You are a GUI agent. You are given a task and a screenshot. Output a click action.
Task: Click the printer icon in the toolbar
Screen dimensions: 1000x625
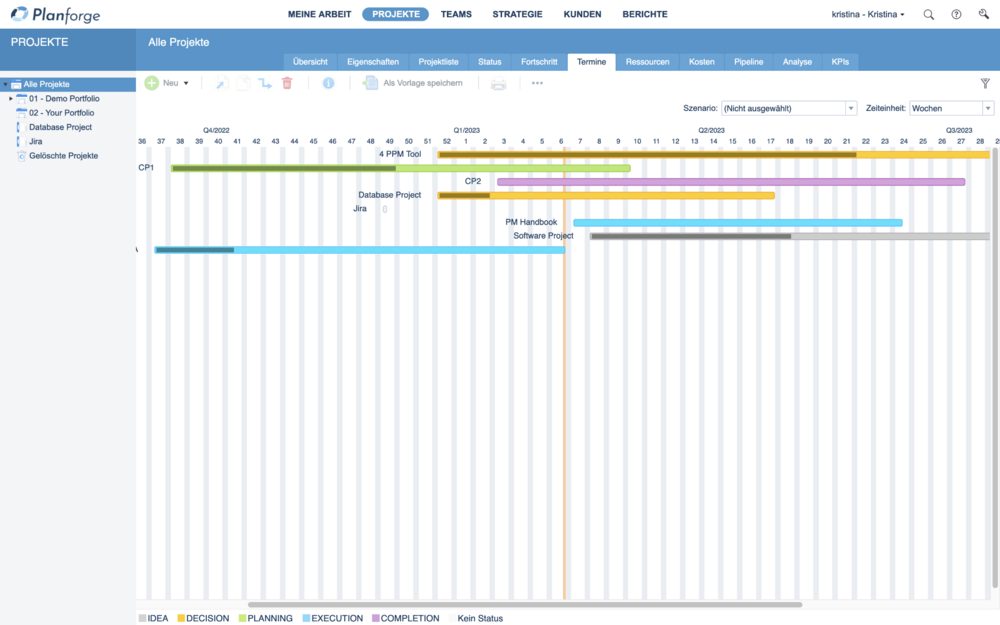pyautogui.click(x=498, y=83)
